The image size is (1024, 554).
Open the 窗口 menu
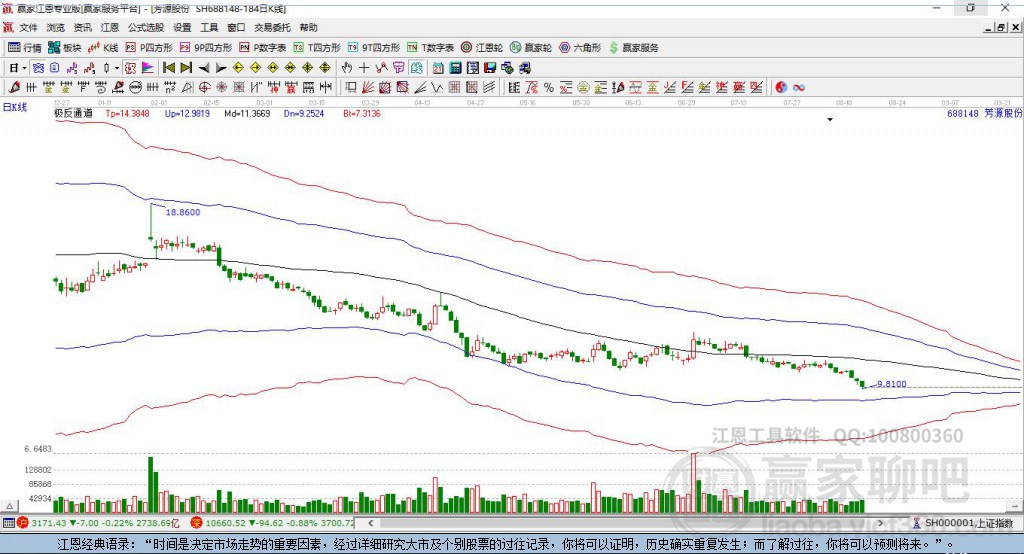click(236, 27)
